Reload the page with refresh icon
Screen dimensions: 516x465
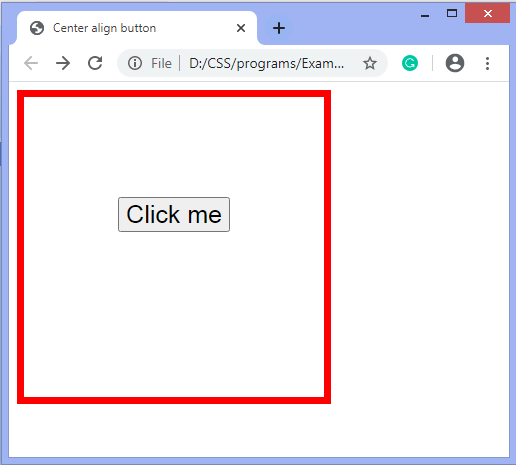[x=95, y=63]
